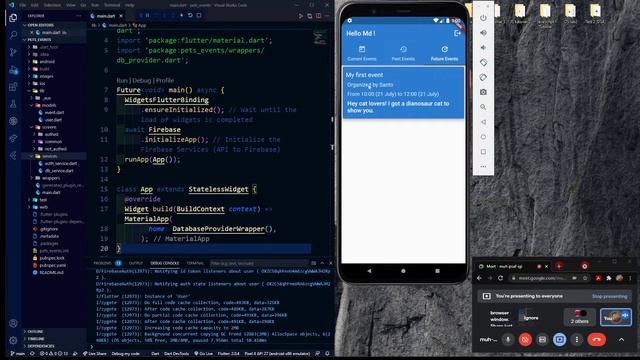This screenshot has height=360, width=640.
Task: Click emulator sidebar overview square button
Action: click(x=483, y=152)
